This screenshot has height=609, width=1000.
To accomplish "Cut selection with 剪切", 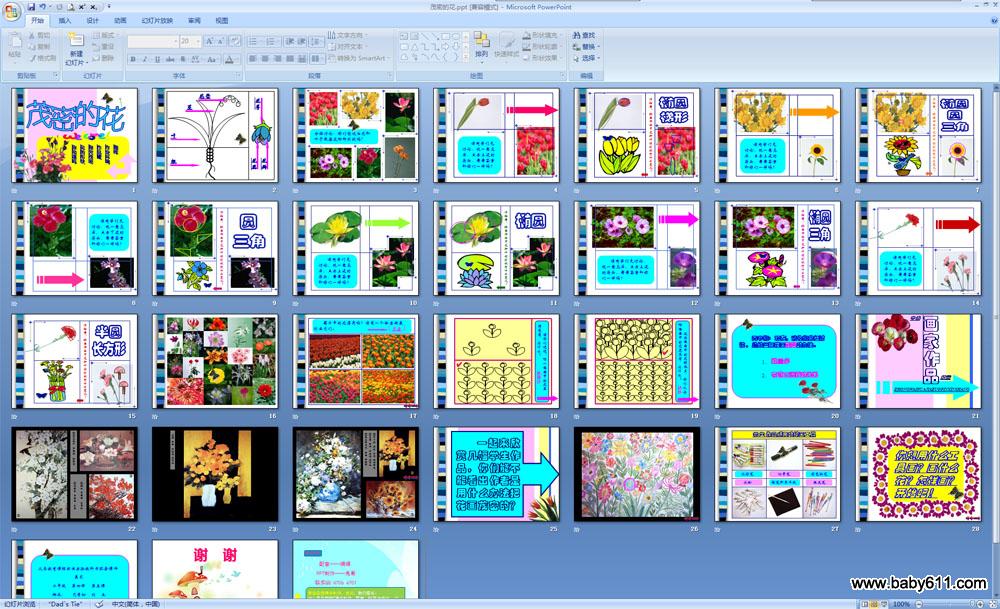I will [x=40, y=36].
